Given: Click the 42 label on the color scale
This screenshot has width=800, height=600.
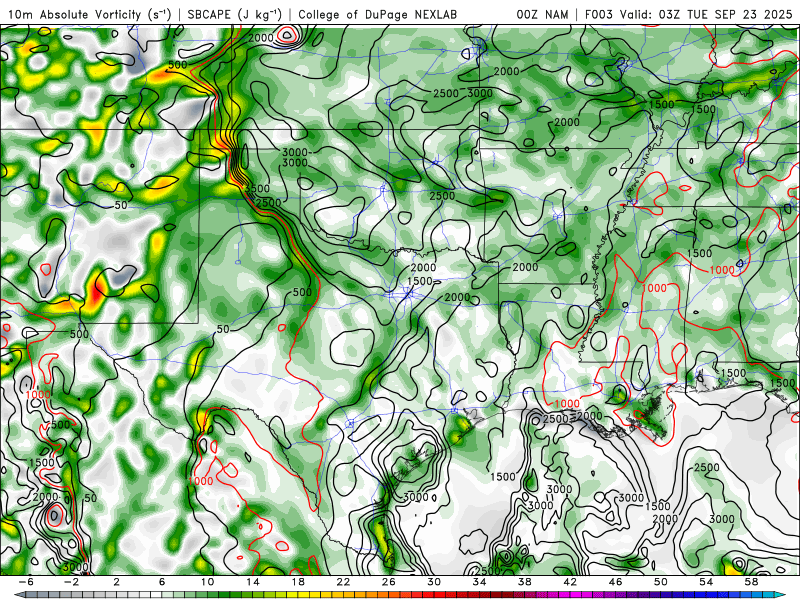Looking at the screenshot, I should pyautogui.click(x=570, y=582).
